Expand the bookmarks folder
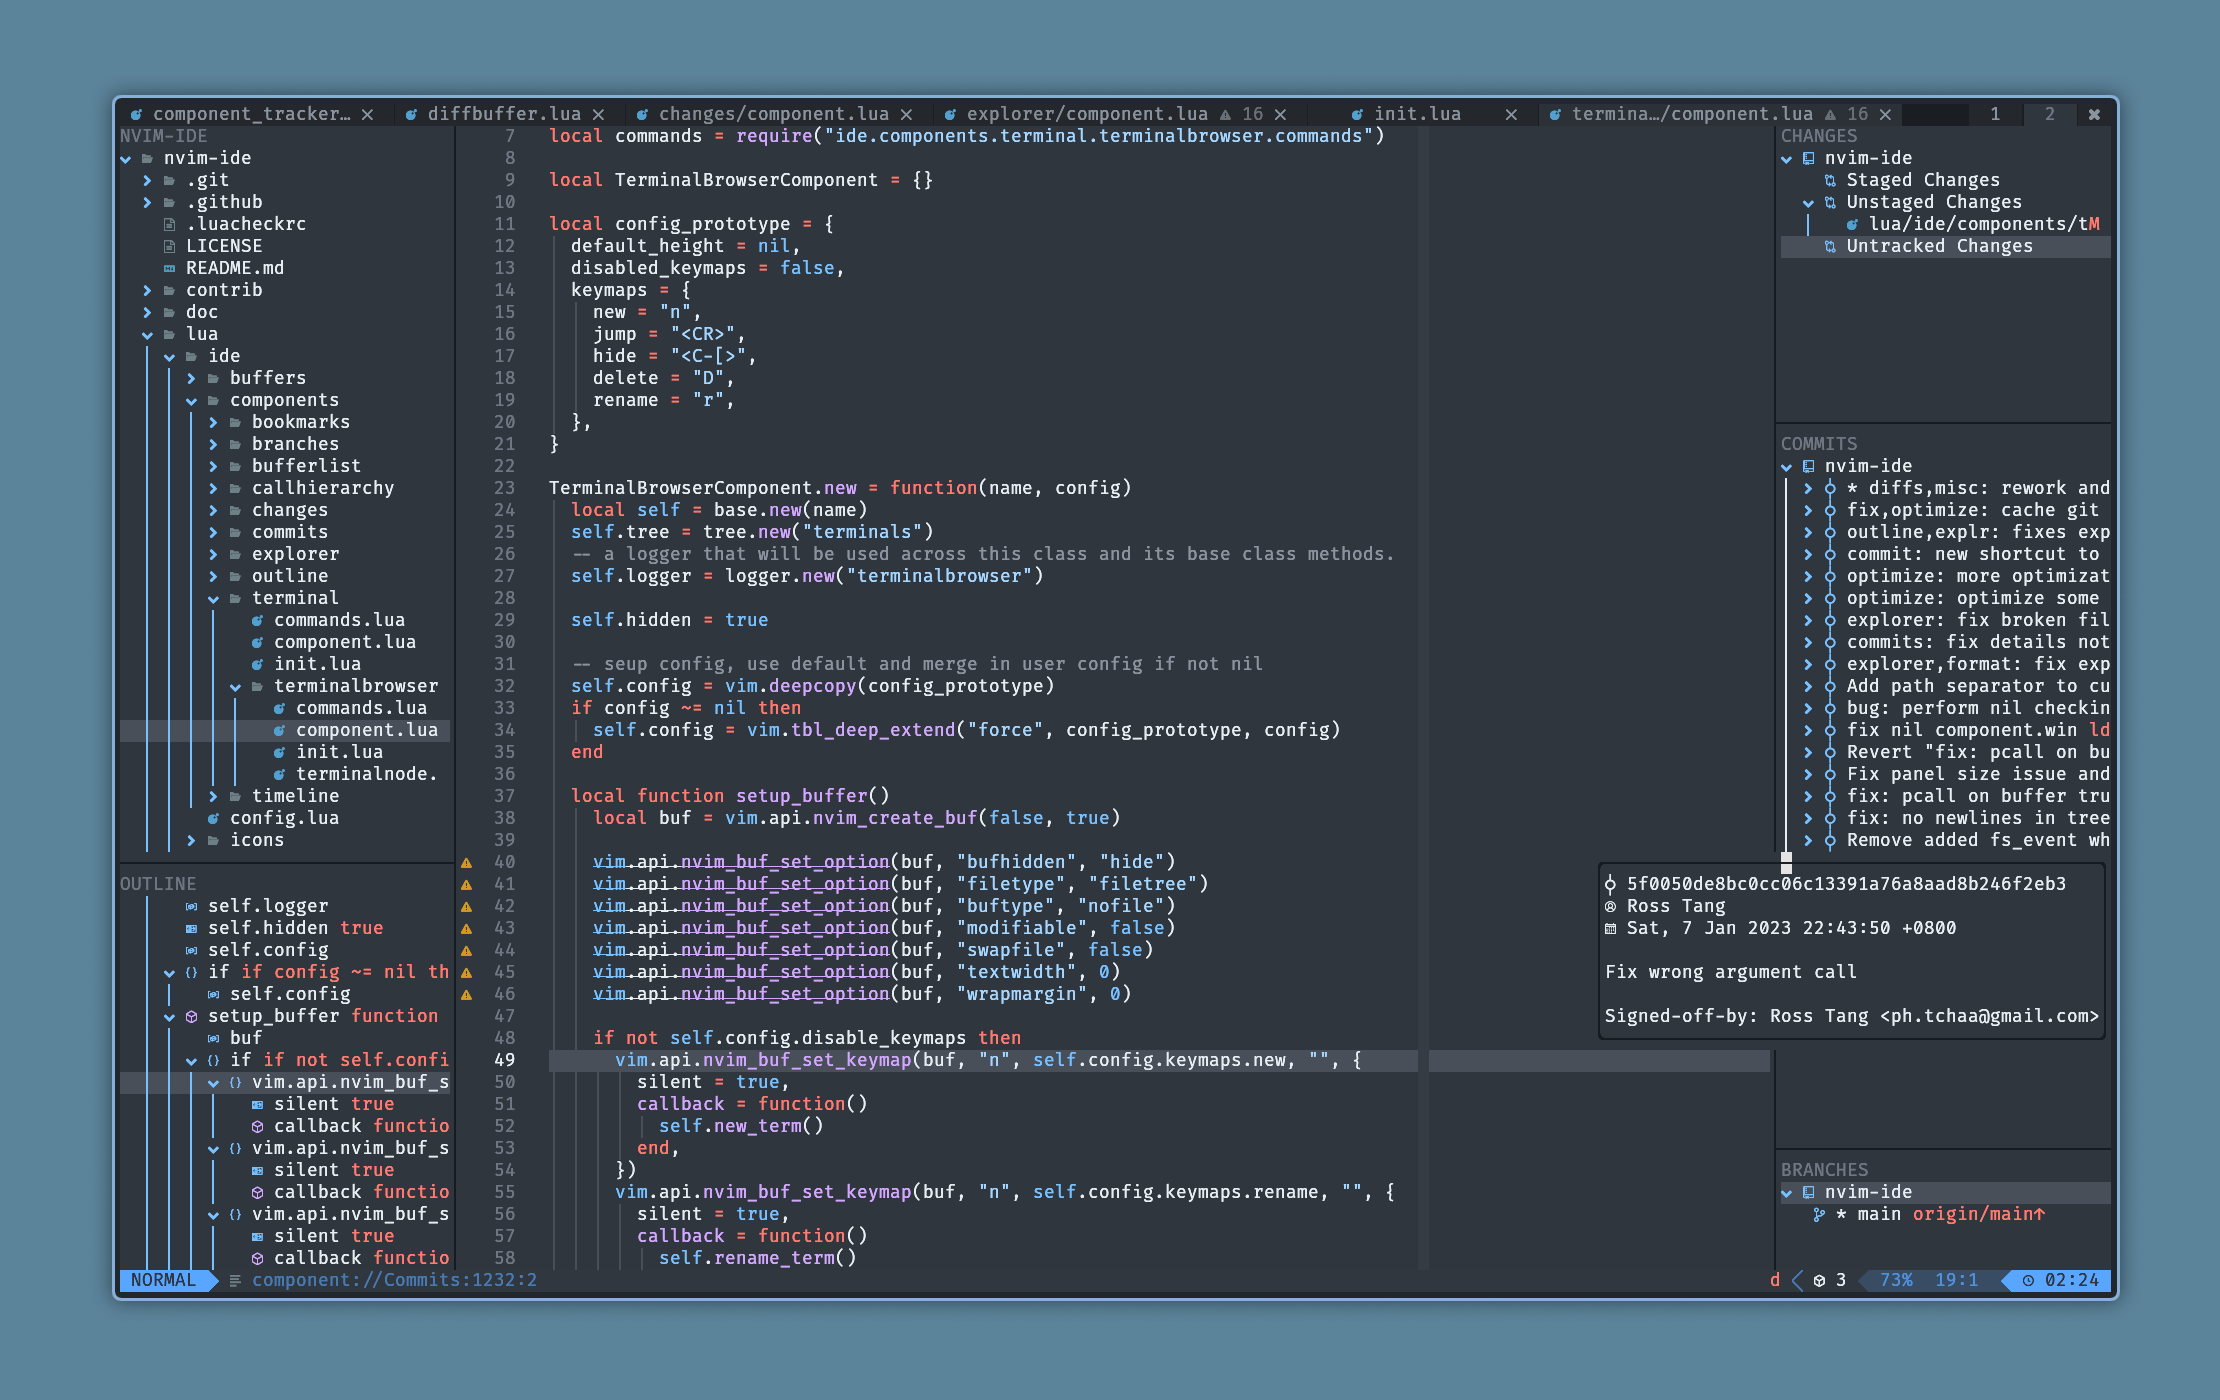Viewport: 2220px width, 1400px height. pos(213,422)
